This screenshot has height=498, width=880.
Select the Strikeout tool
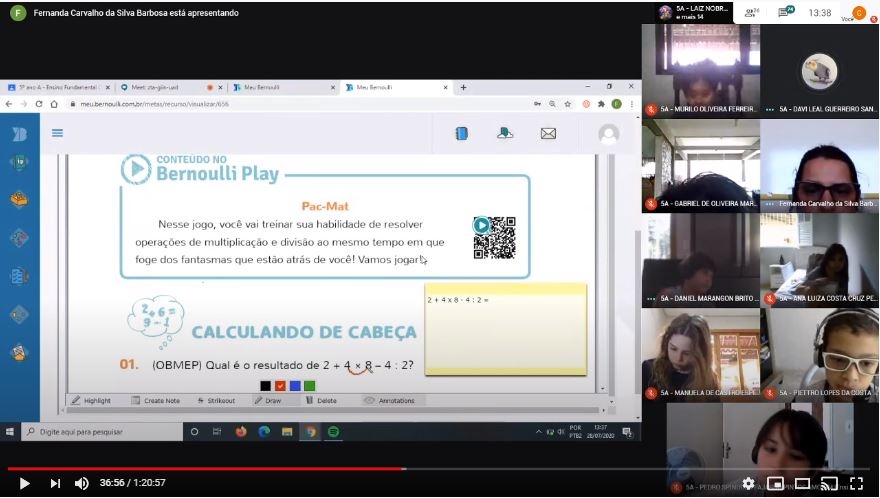[216, 400]
